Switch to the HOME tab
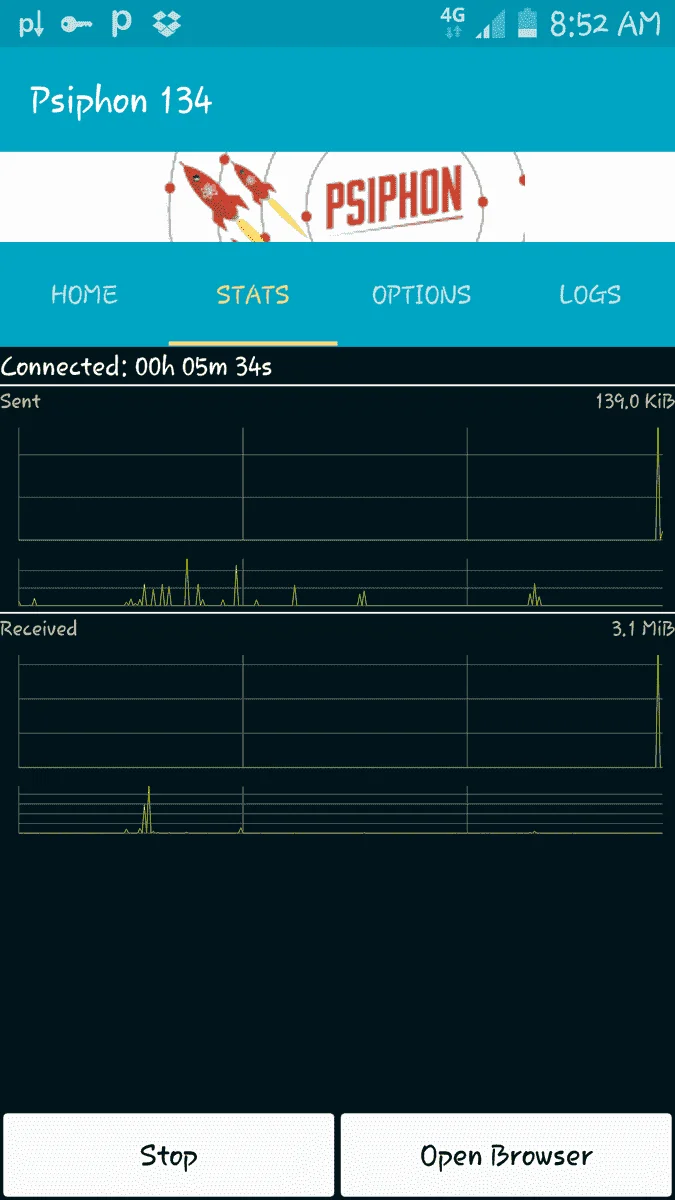Screen dimensions: 675x1200 click(x=84, y=295)
